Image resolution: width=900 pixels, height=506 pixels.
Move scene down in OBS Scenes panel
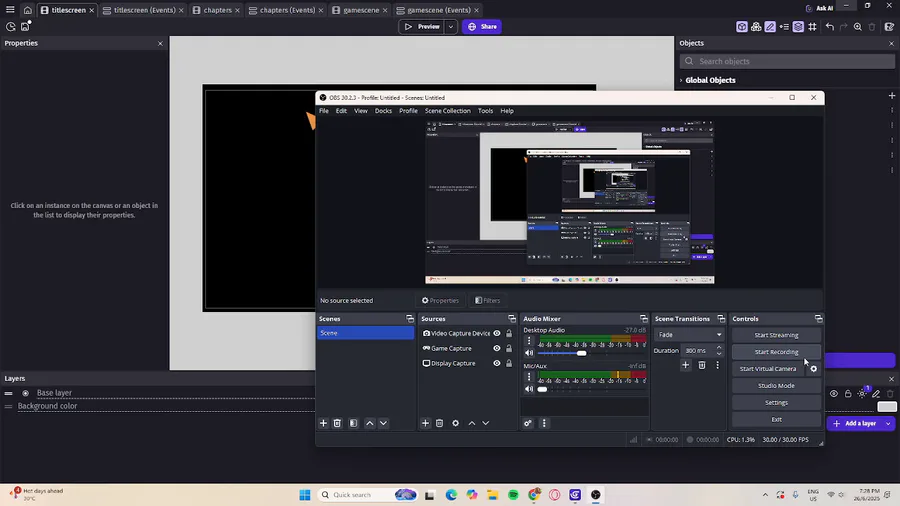383,423
